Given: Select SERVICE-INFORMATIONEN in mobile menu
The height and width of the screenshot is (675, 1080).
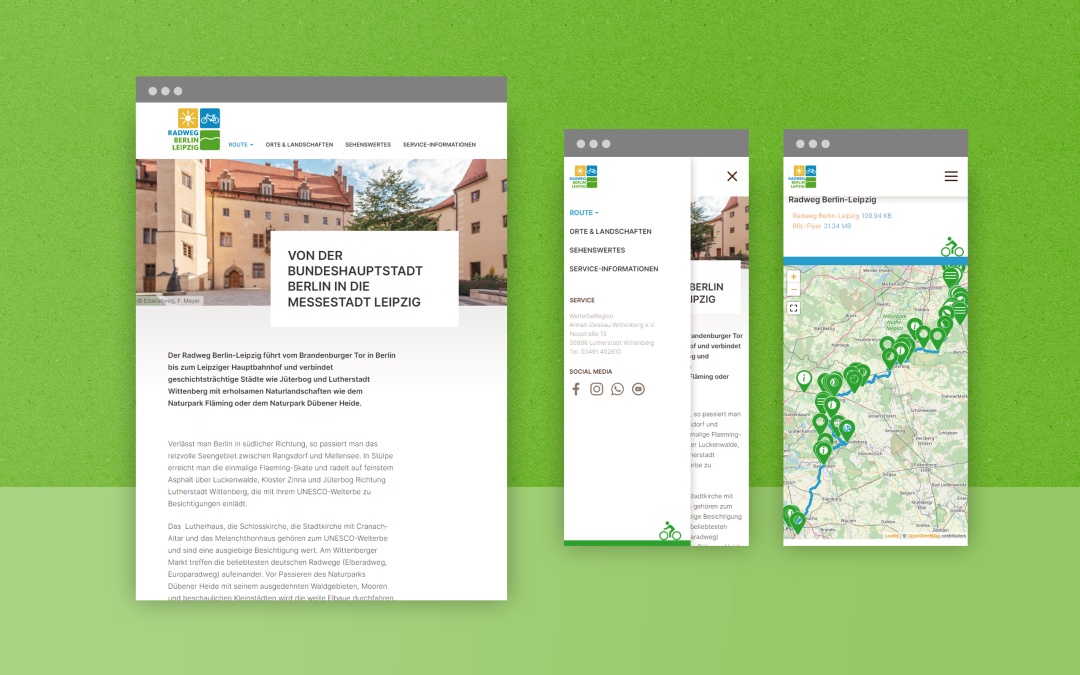Looking at the screenshot, I should pos(614,269).
